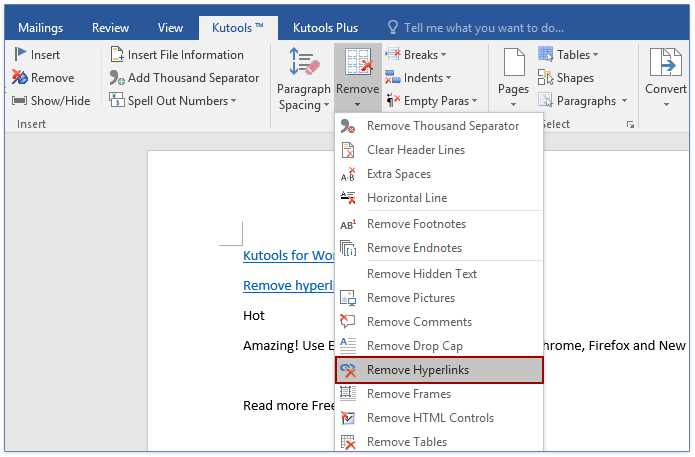Expand the Paragraph Spacing dropdown arrow
Image resolution: width=695 pixels, height=457 pixels.
click(x=326, y=105)
